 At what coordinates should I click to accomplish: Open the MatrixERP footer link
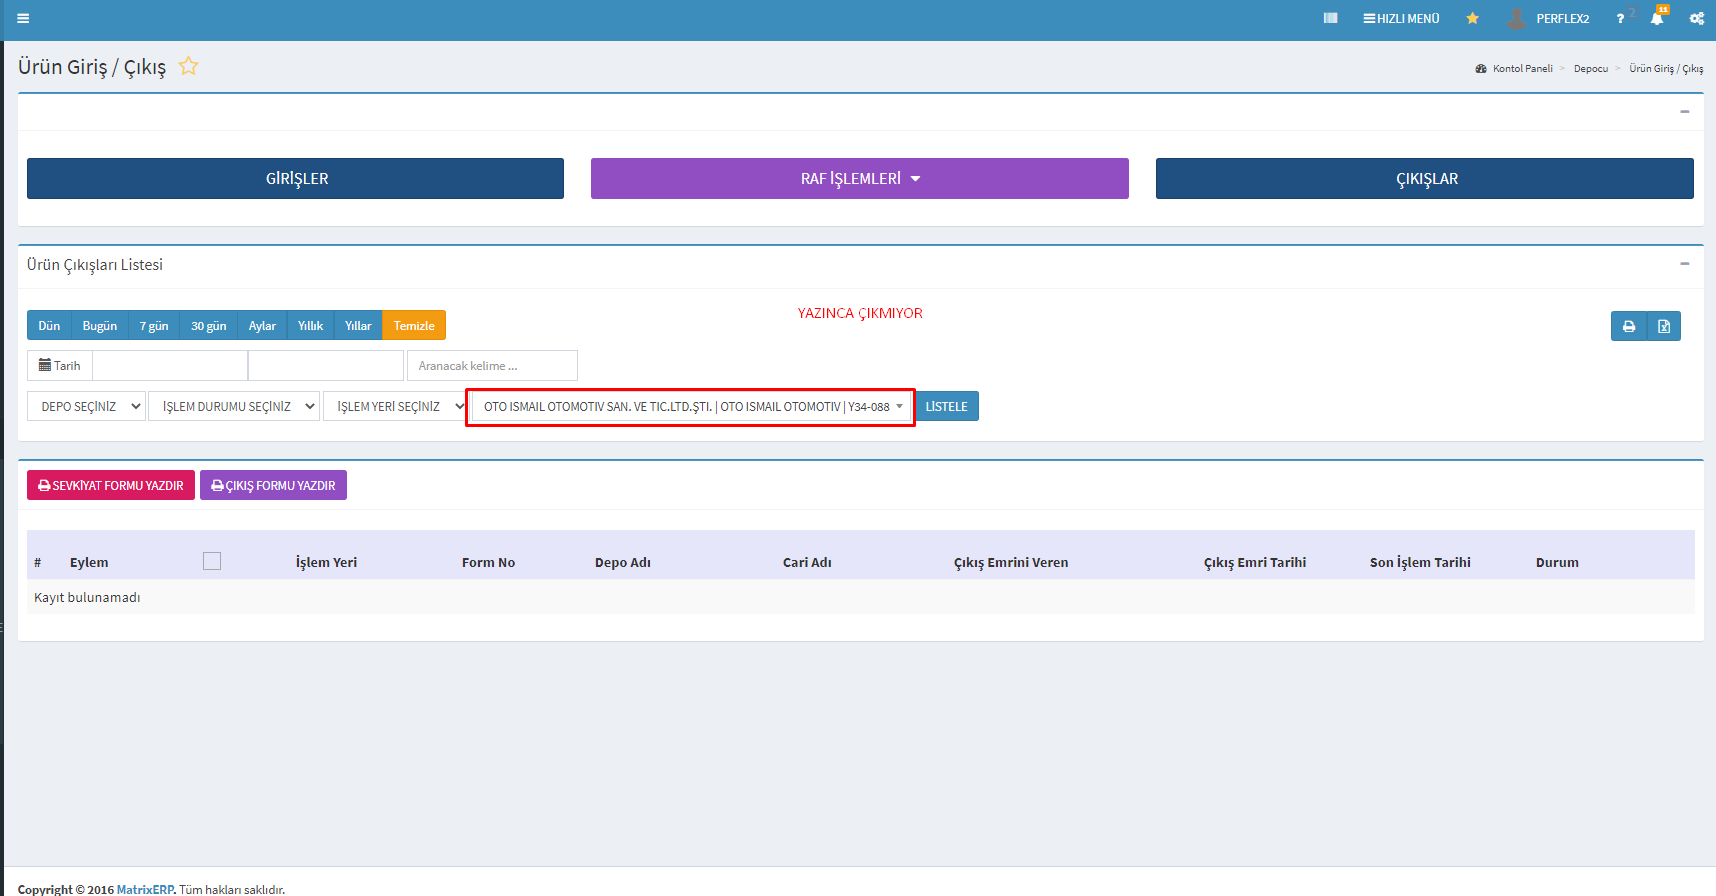pos(144,889)
